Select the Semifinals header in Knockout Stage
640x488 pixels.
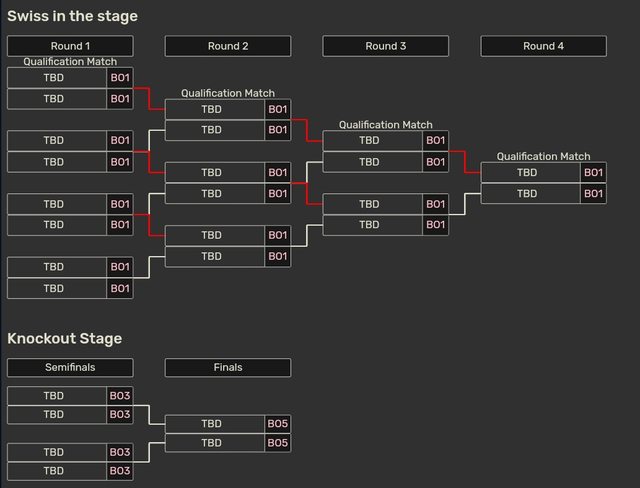point(70,368)
